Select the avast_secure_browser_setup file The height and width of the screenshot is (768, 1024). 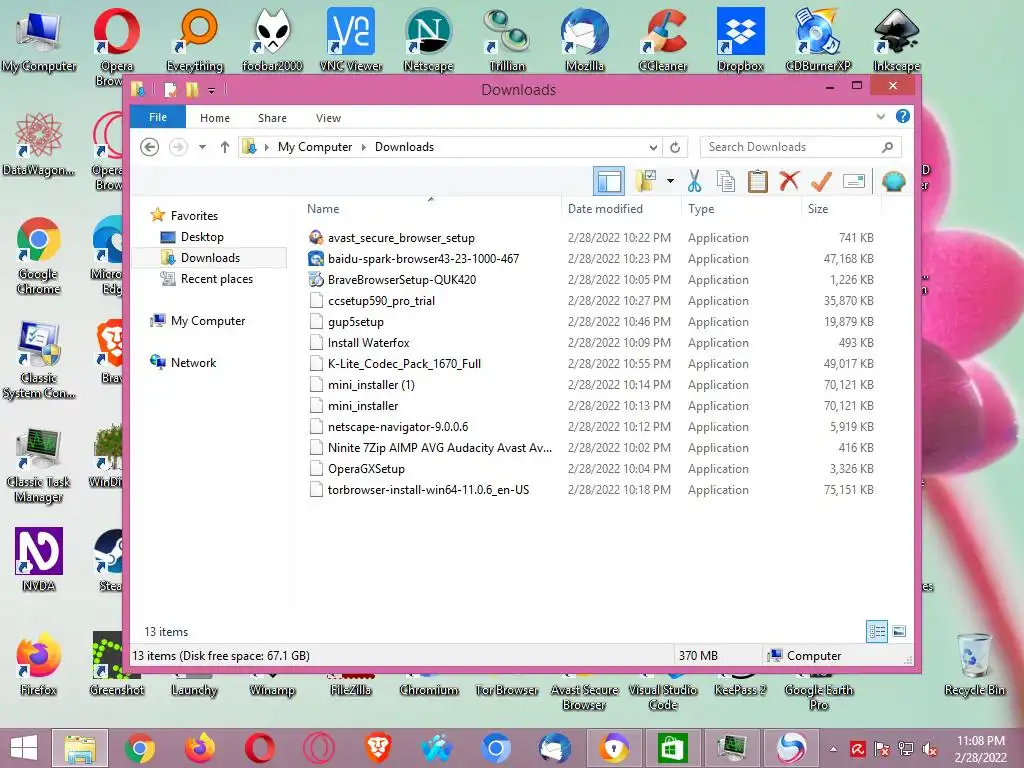click(x=401, y=238)
